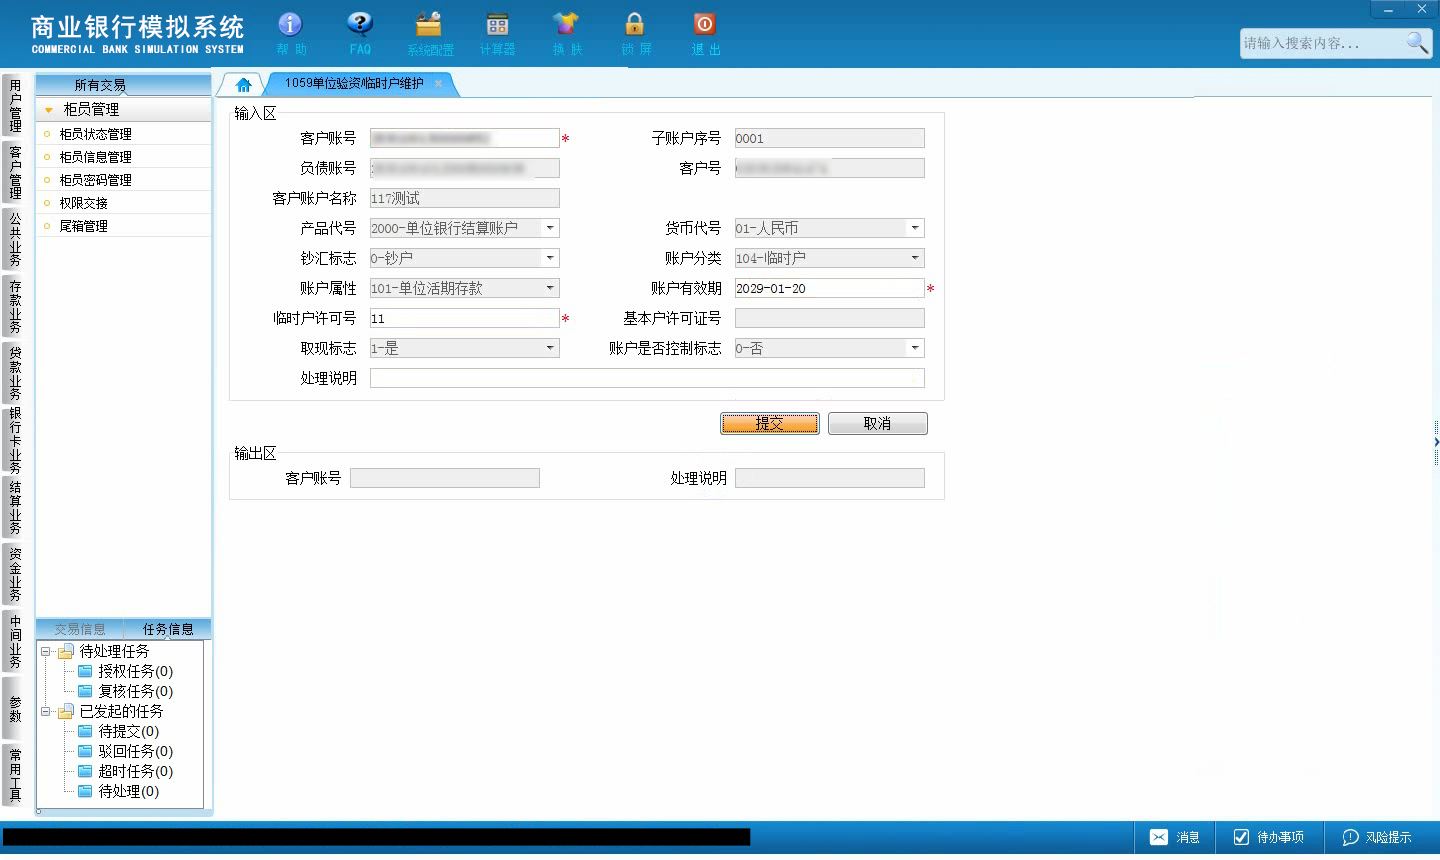
Task: Switch to 结算业务 side tab
Action: (x=15, y=508)
